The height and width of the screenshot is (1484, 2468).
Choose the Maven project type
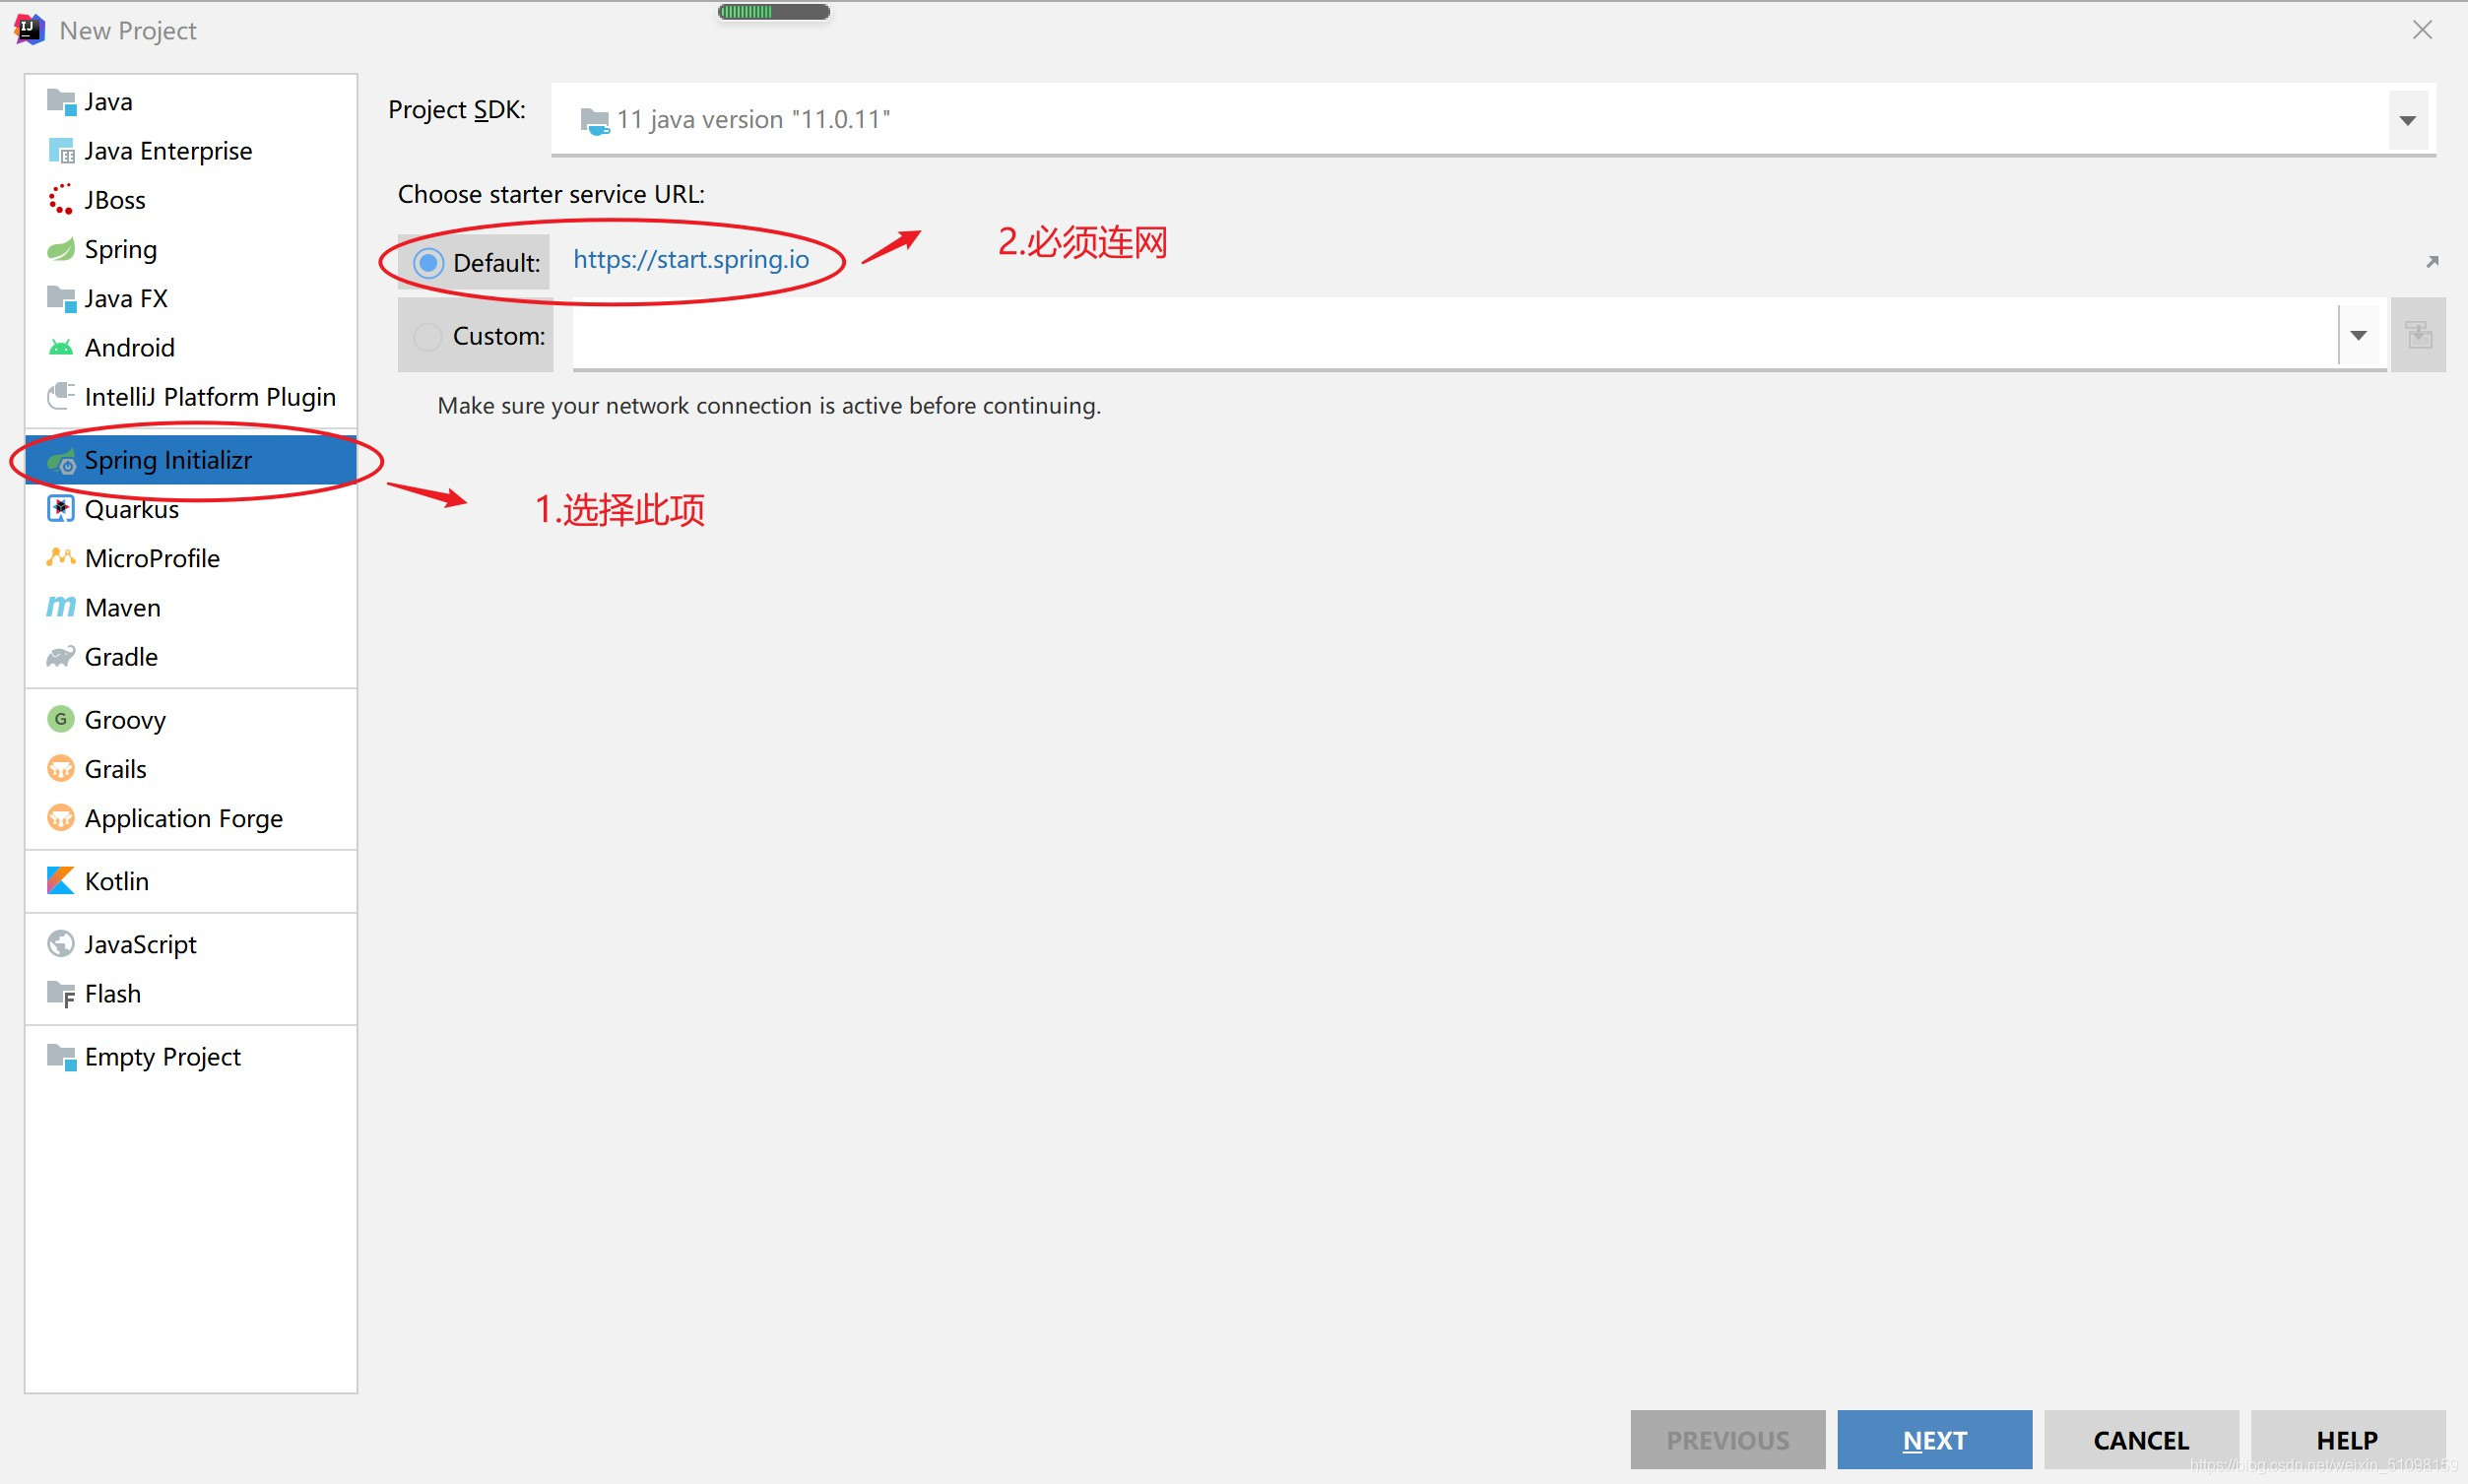pos(191,608)
